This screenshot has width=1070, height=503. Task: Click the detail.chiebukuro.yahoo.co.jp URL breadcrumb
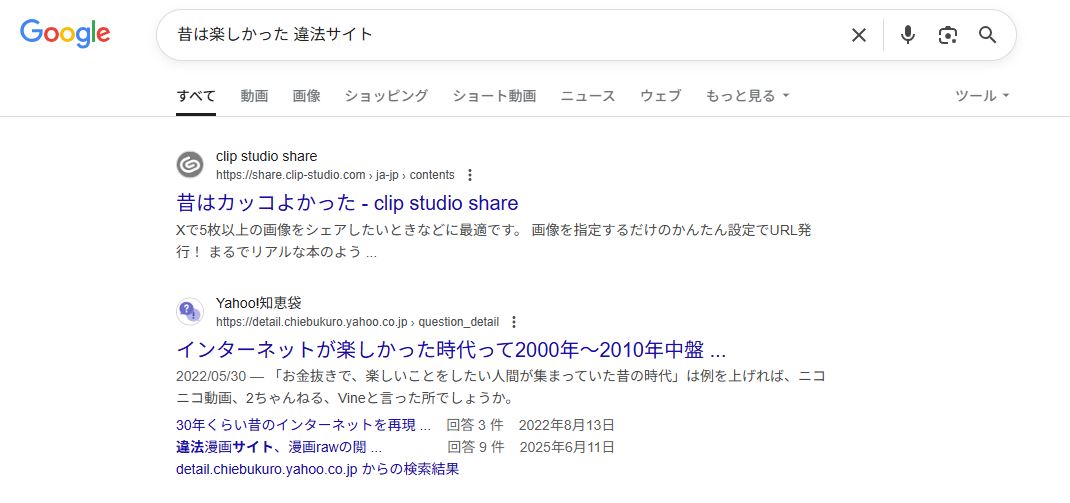click(358, 322)
